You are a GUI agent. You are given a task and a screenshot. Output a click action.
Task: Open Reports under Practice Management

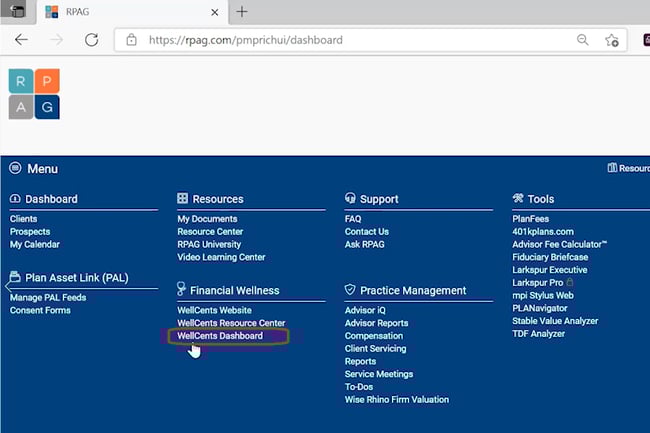click(361, 362)
